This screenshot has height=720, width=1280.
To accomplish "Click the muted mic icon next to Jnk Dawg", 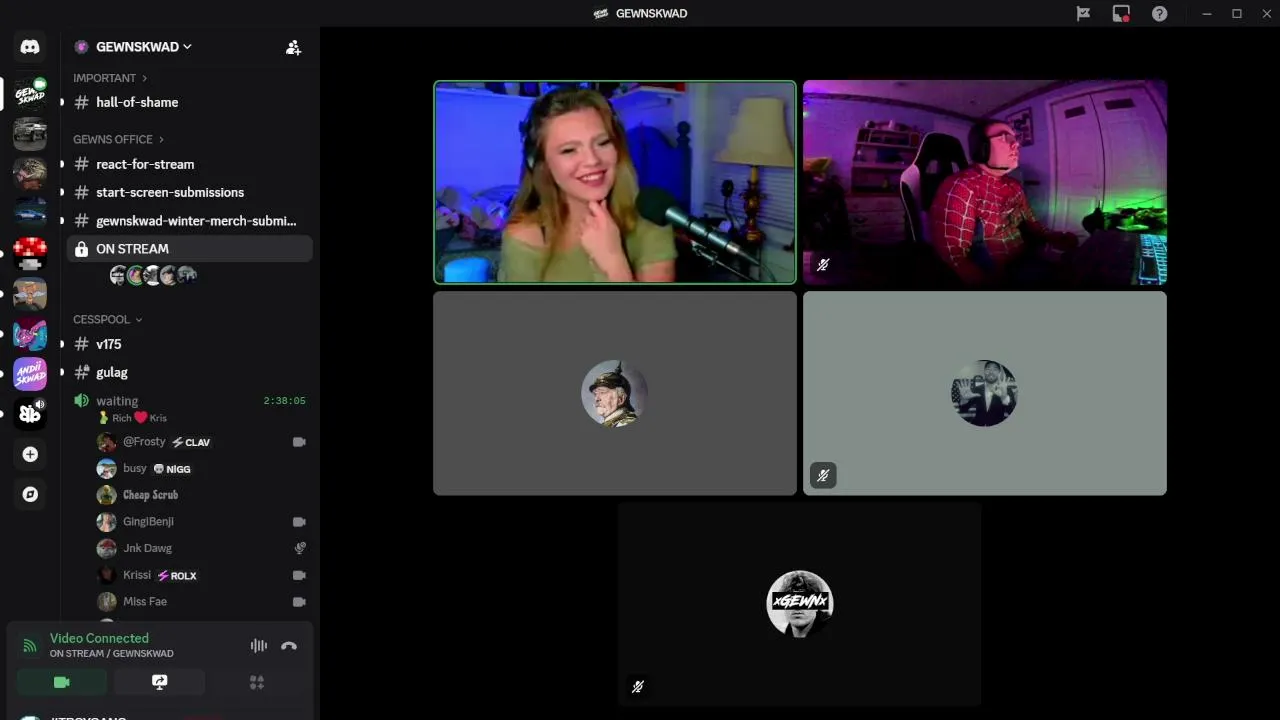I will (x=299, y=548).
